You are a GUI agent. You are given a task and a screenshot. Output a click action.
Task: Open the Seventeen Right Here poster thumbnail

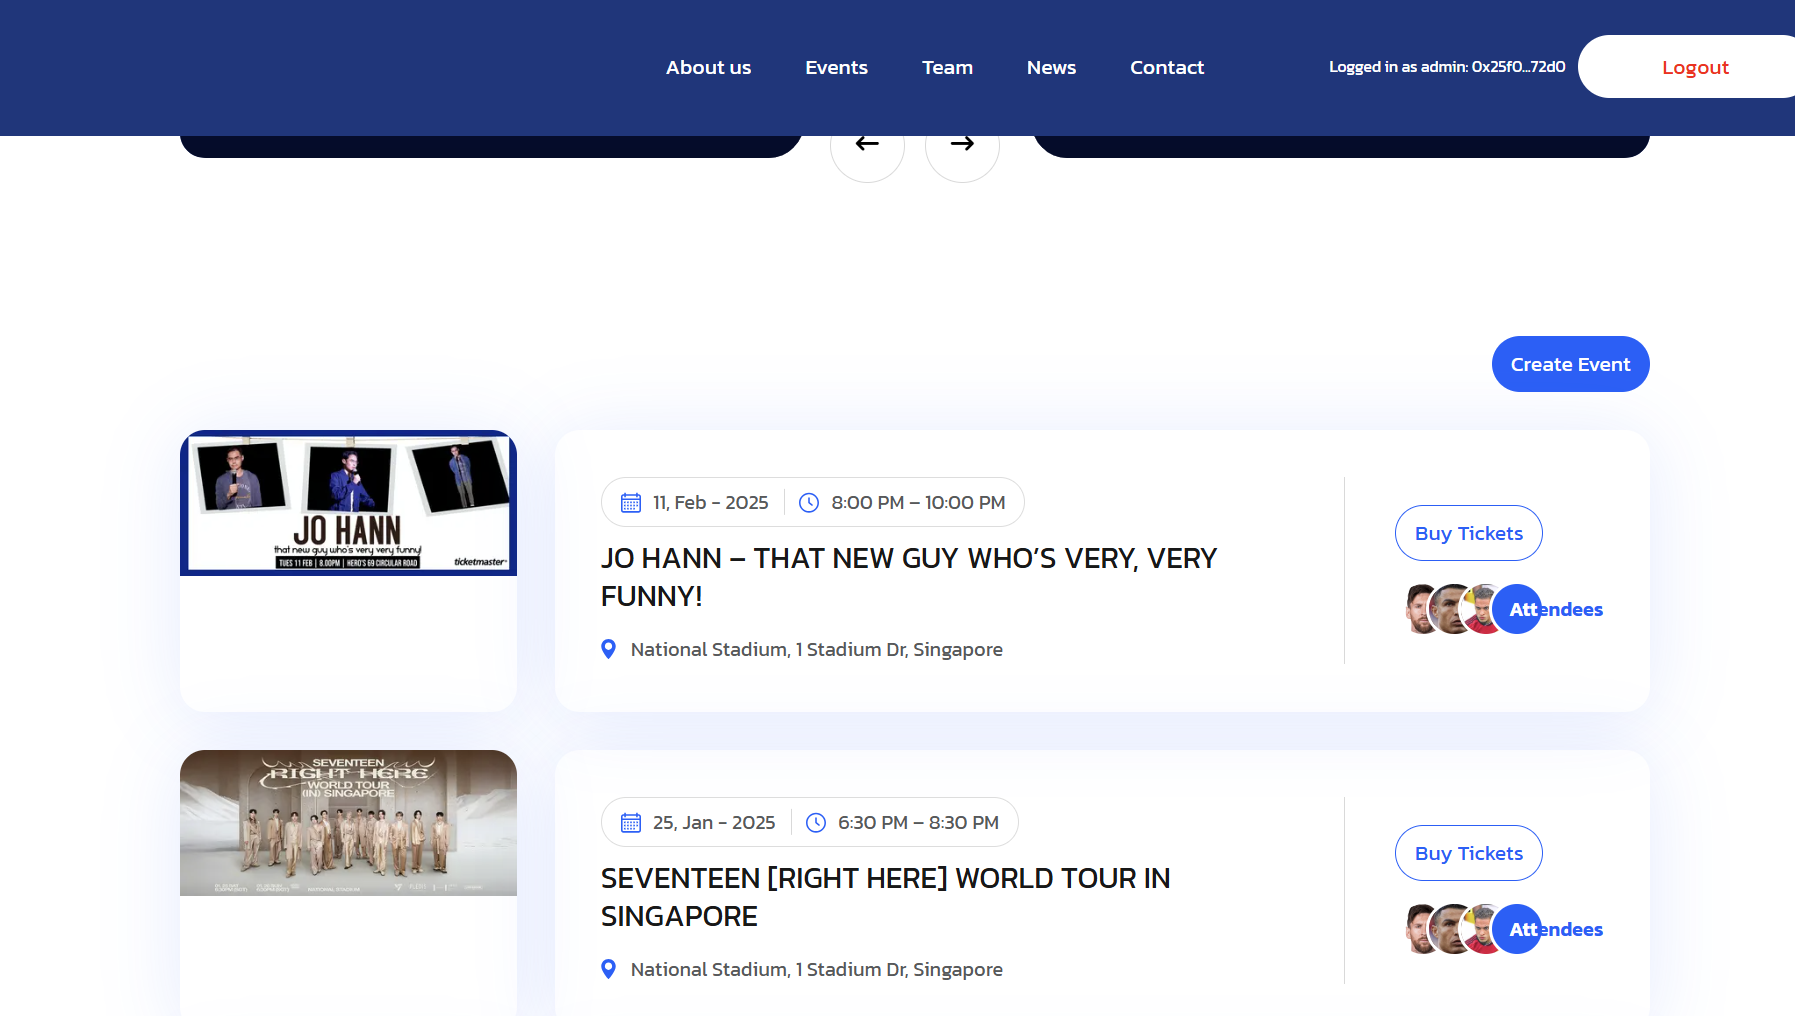click(348, 823)
